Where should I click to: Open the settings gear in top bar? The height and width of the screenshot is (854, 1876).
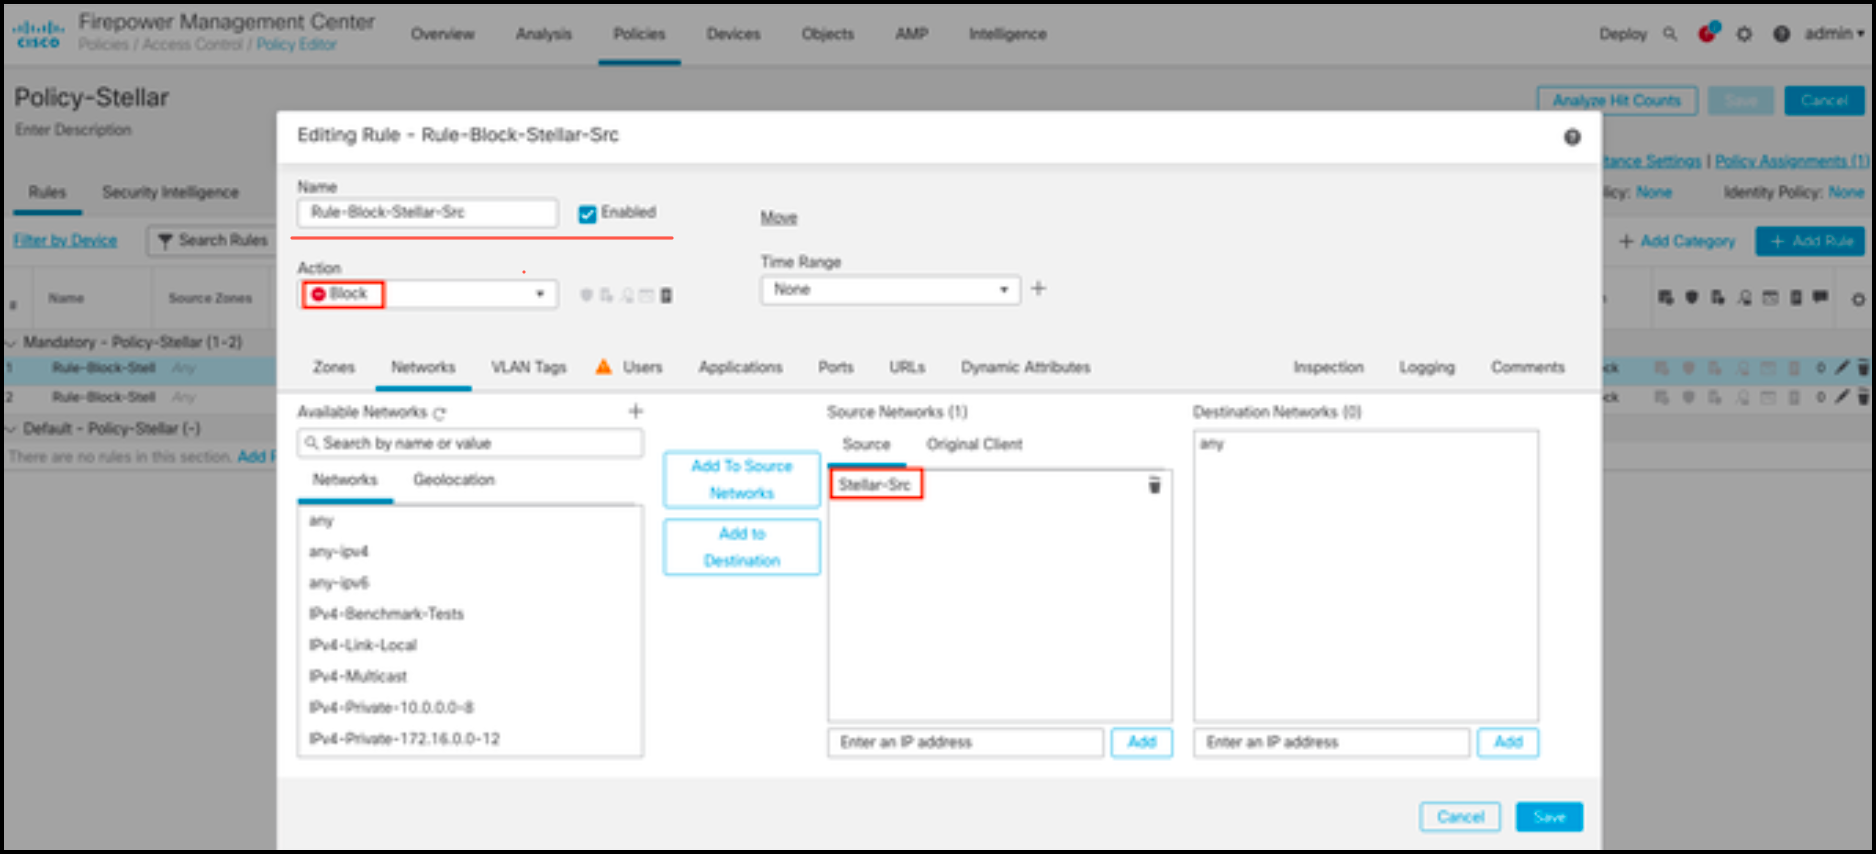click(x=1744, y=34)
